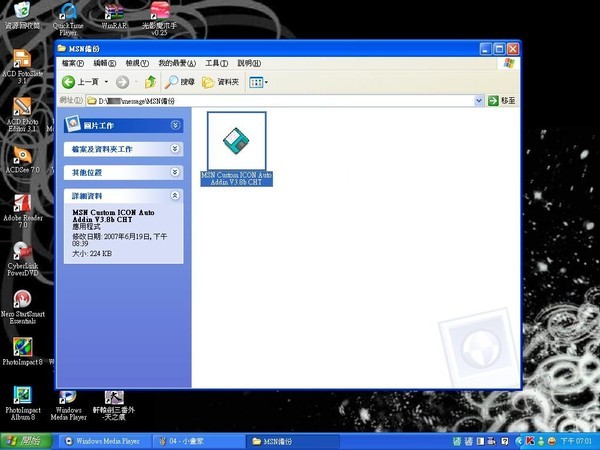Close the MSN備份 window
The height and width of the screenshot is (450, 600).
tap(513, 49)
